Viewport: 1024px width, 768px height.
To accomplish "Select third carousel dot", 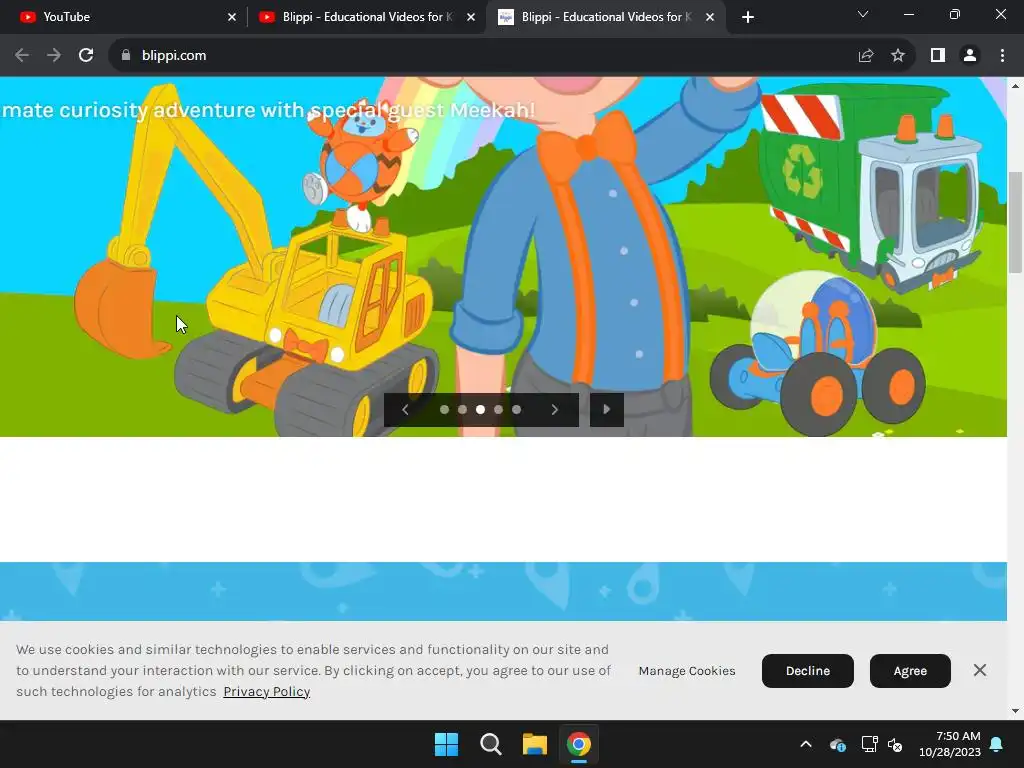I will [481, 409].
